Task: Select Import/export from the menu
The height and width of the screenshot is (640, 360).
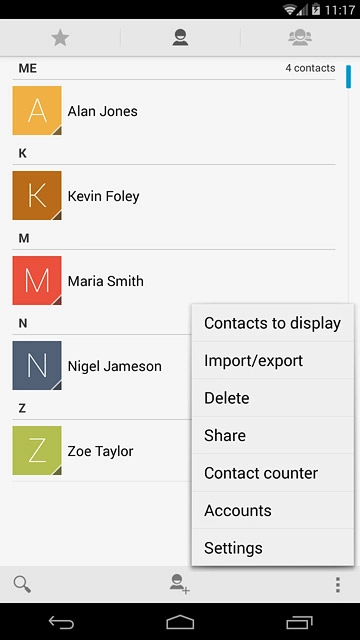Action: click(x=273, y=360)
